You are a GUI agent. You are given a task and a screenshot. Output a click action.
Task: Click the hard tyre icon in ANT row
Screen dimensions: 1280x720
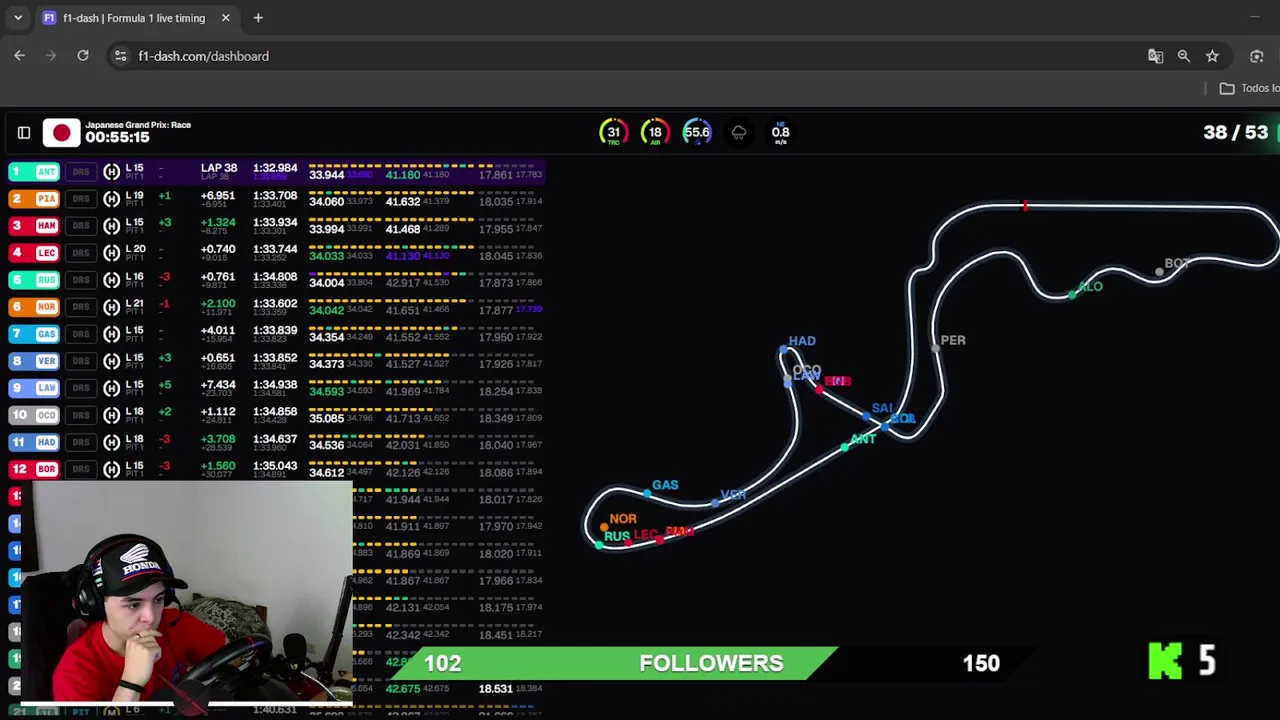111,172
